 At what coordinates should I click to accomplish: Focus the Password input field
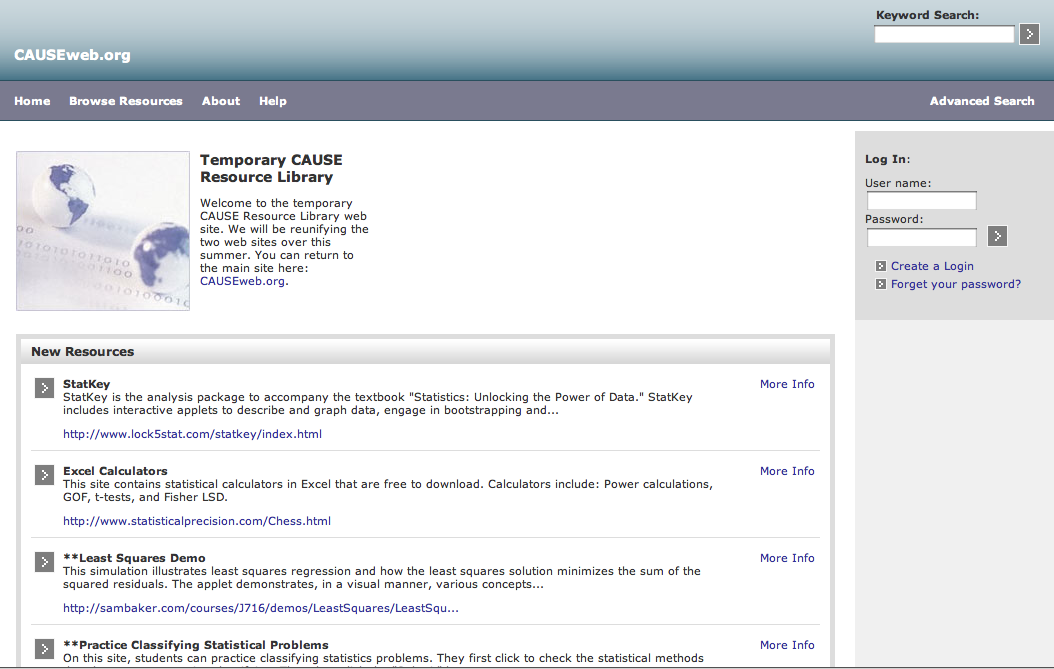pyautogui.click(x=921, y=237)
